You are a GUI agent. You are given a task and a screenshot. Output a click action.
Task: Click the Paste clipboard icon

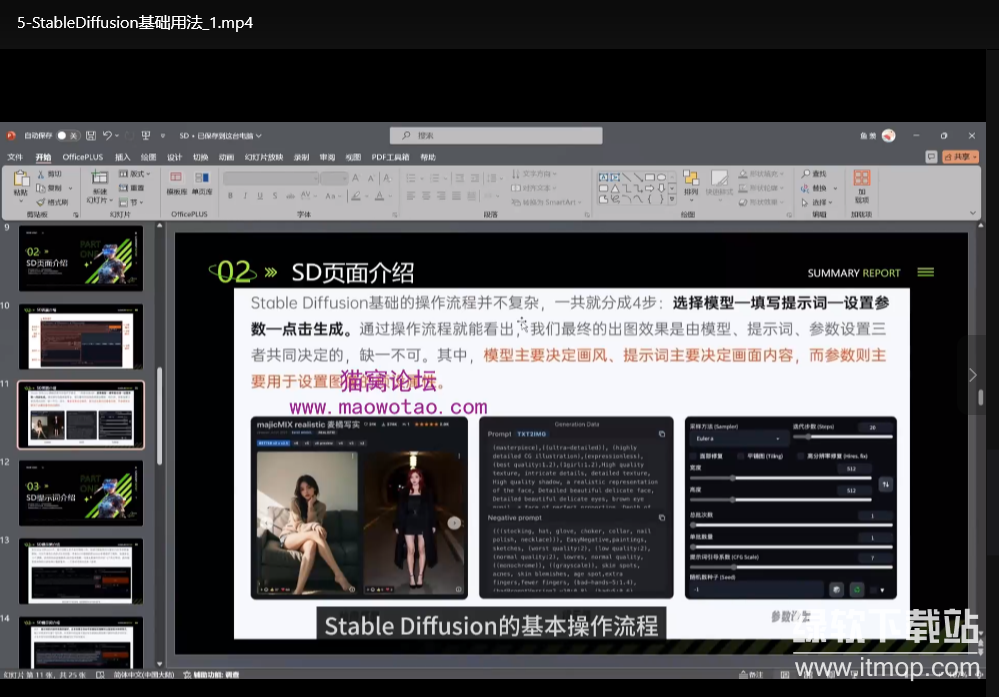(21, 178)
